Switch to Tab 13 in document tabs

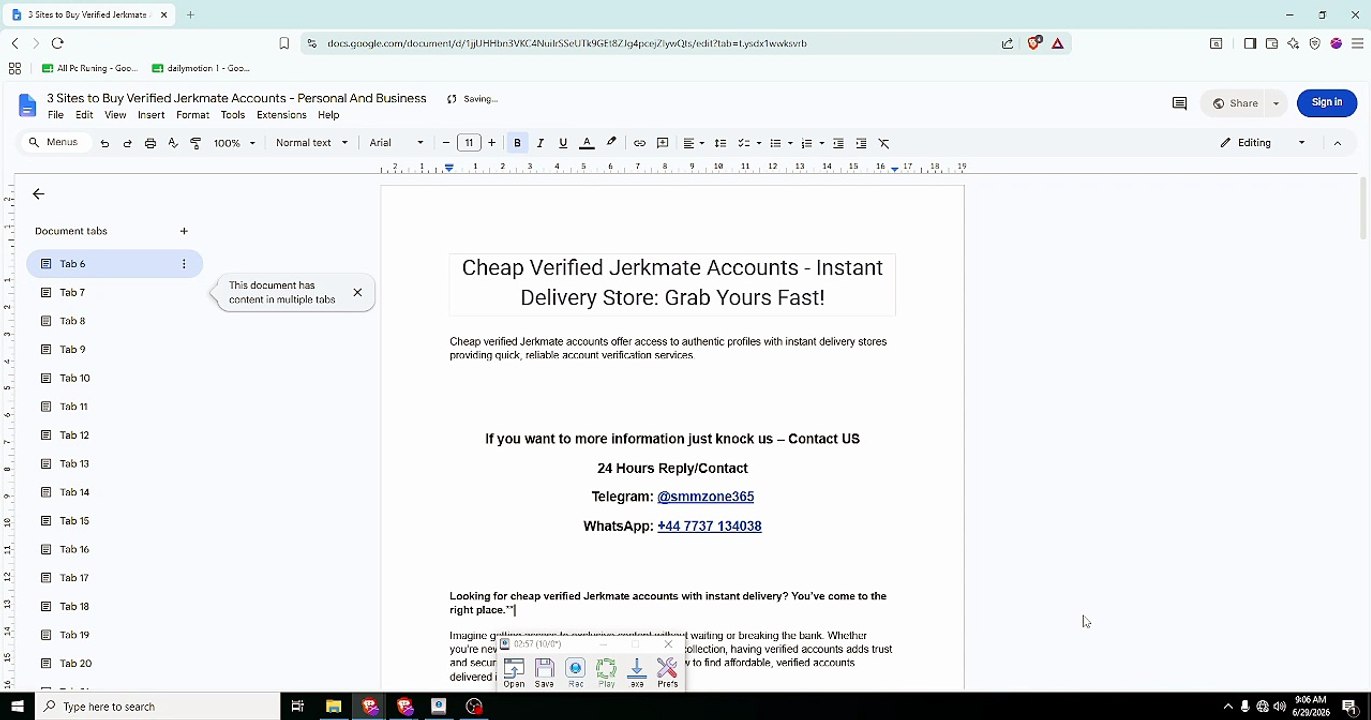[115, 464]
